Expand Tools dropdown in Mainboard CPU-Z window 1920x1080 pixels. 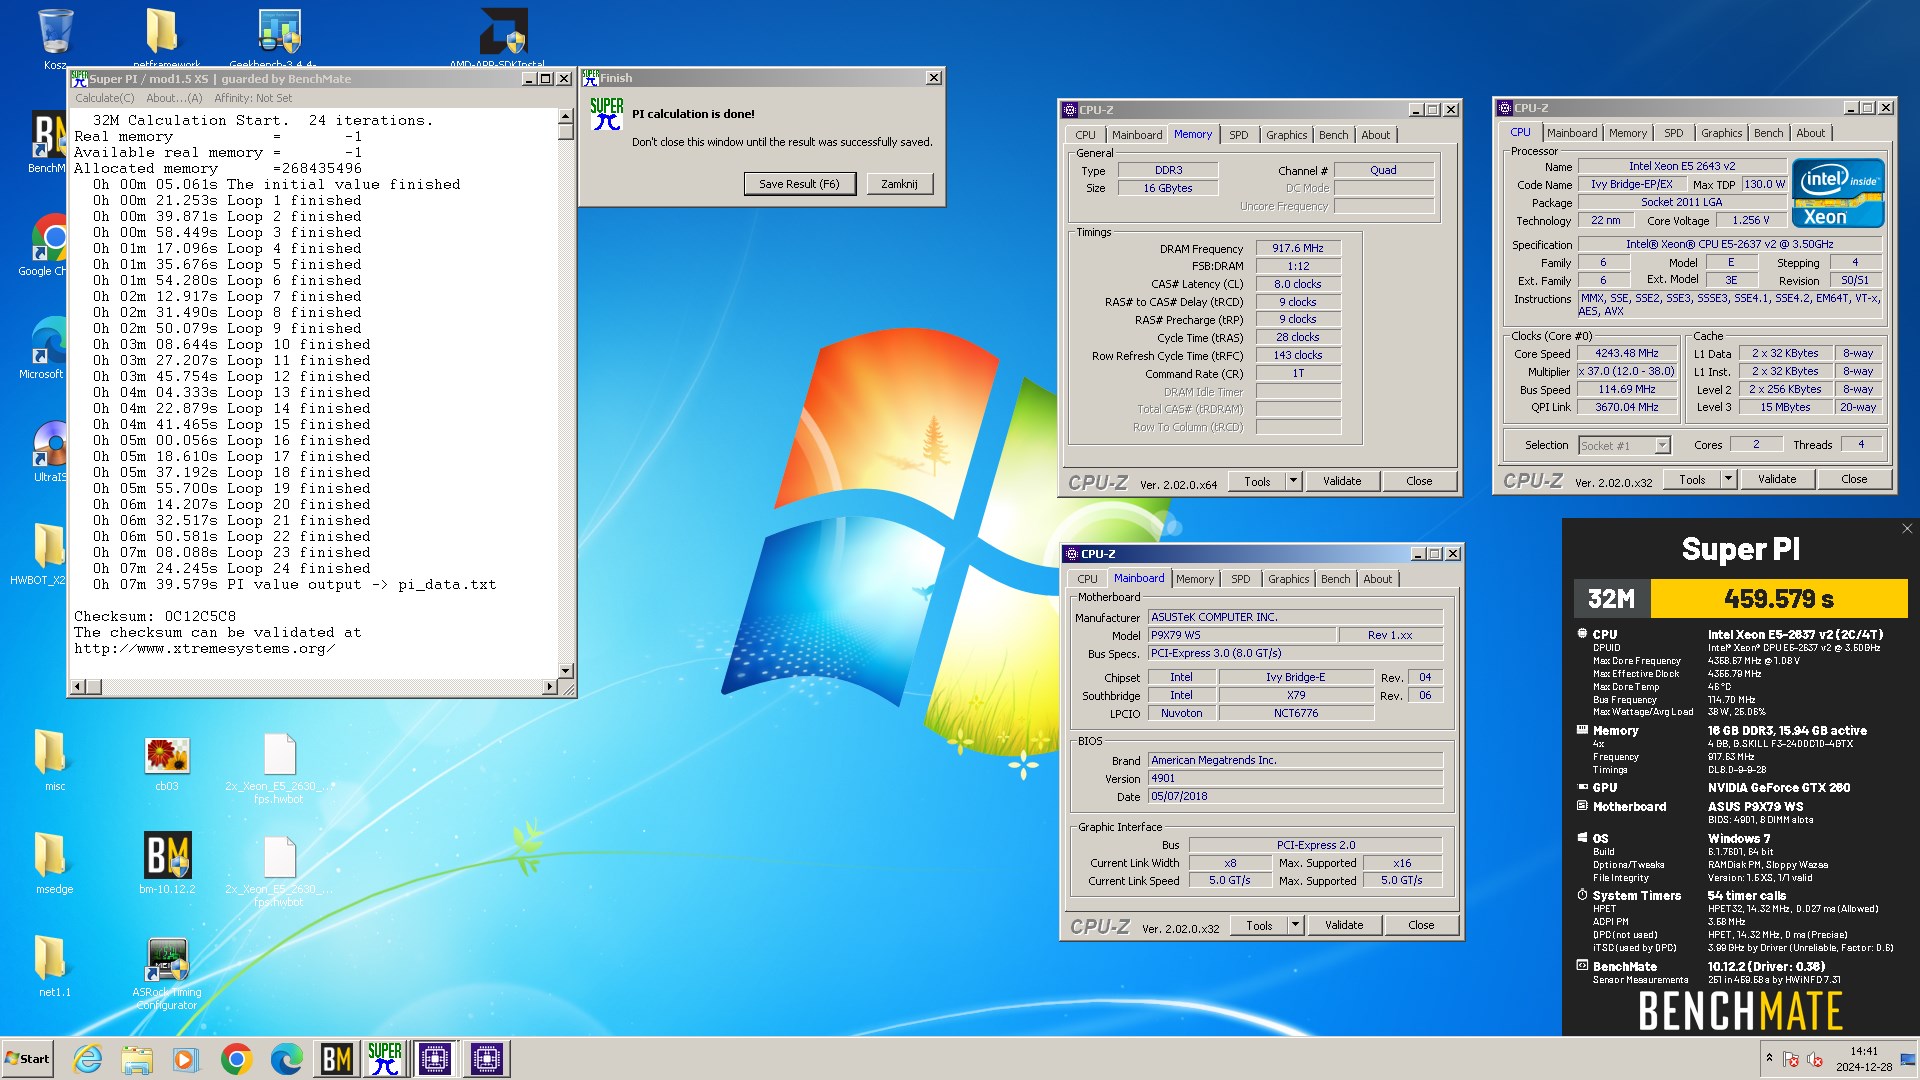click(x=1295, y=925)
